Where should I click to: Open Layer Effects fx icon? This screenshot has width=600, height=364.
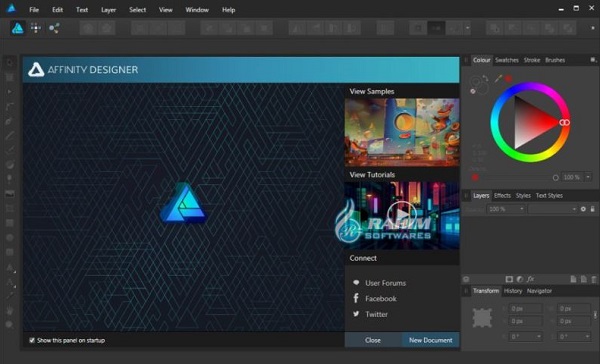point(530,279)
